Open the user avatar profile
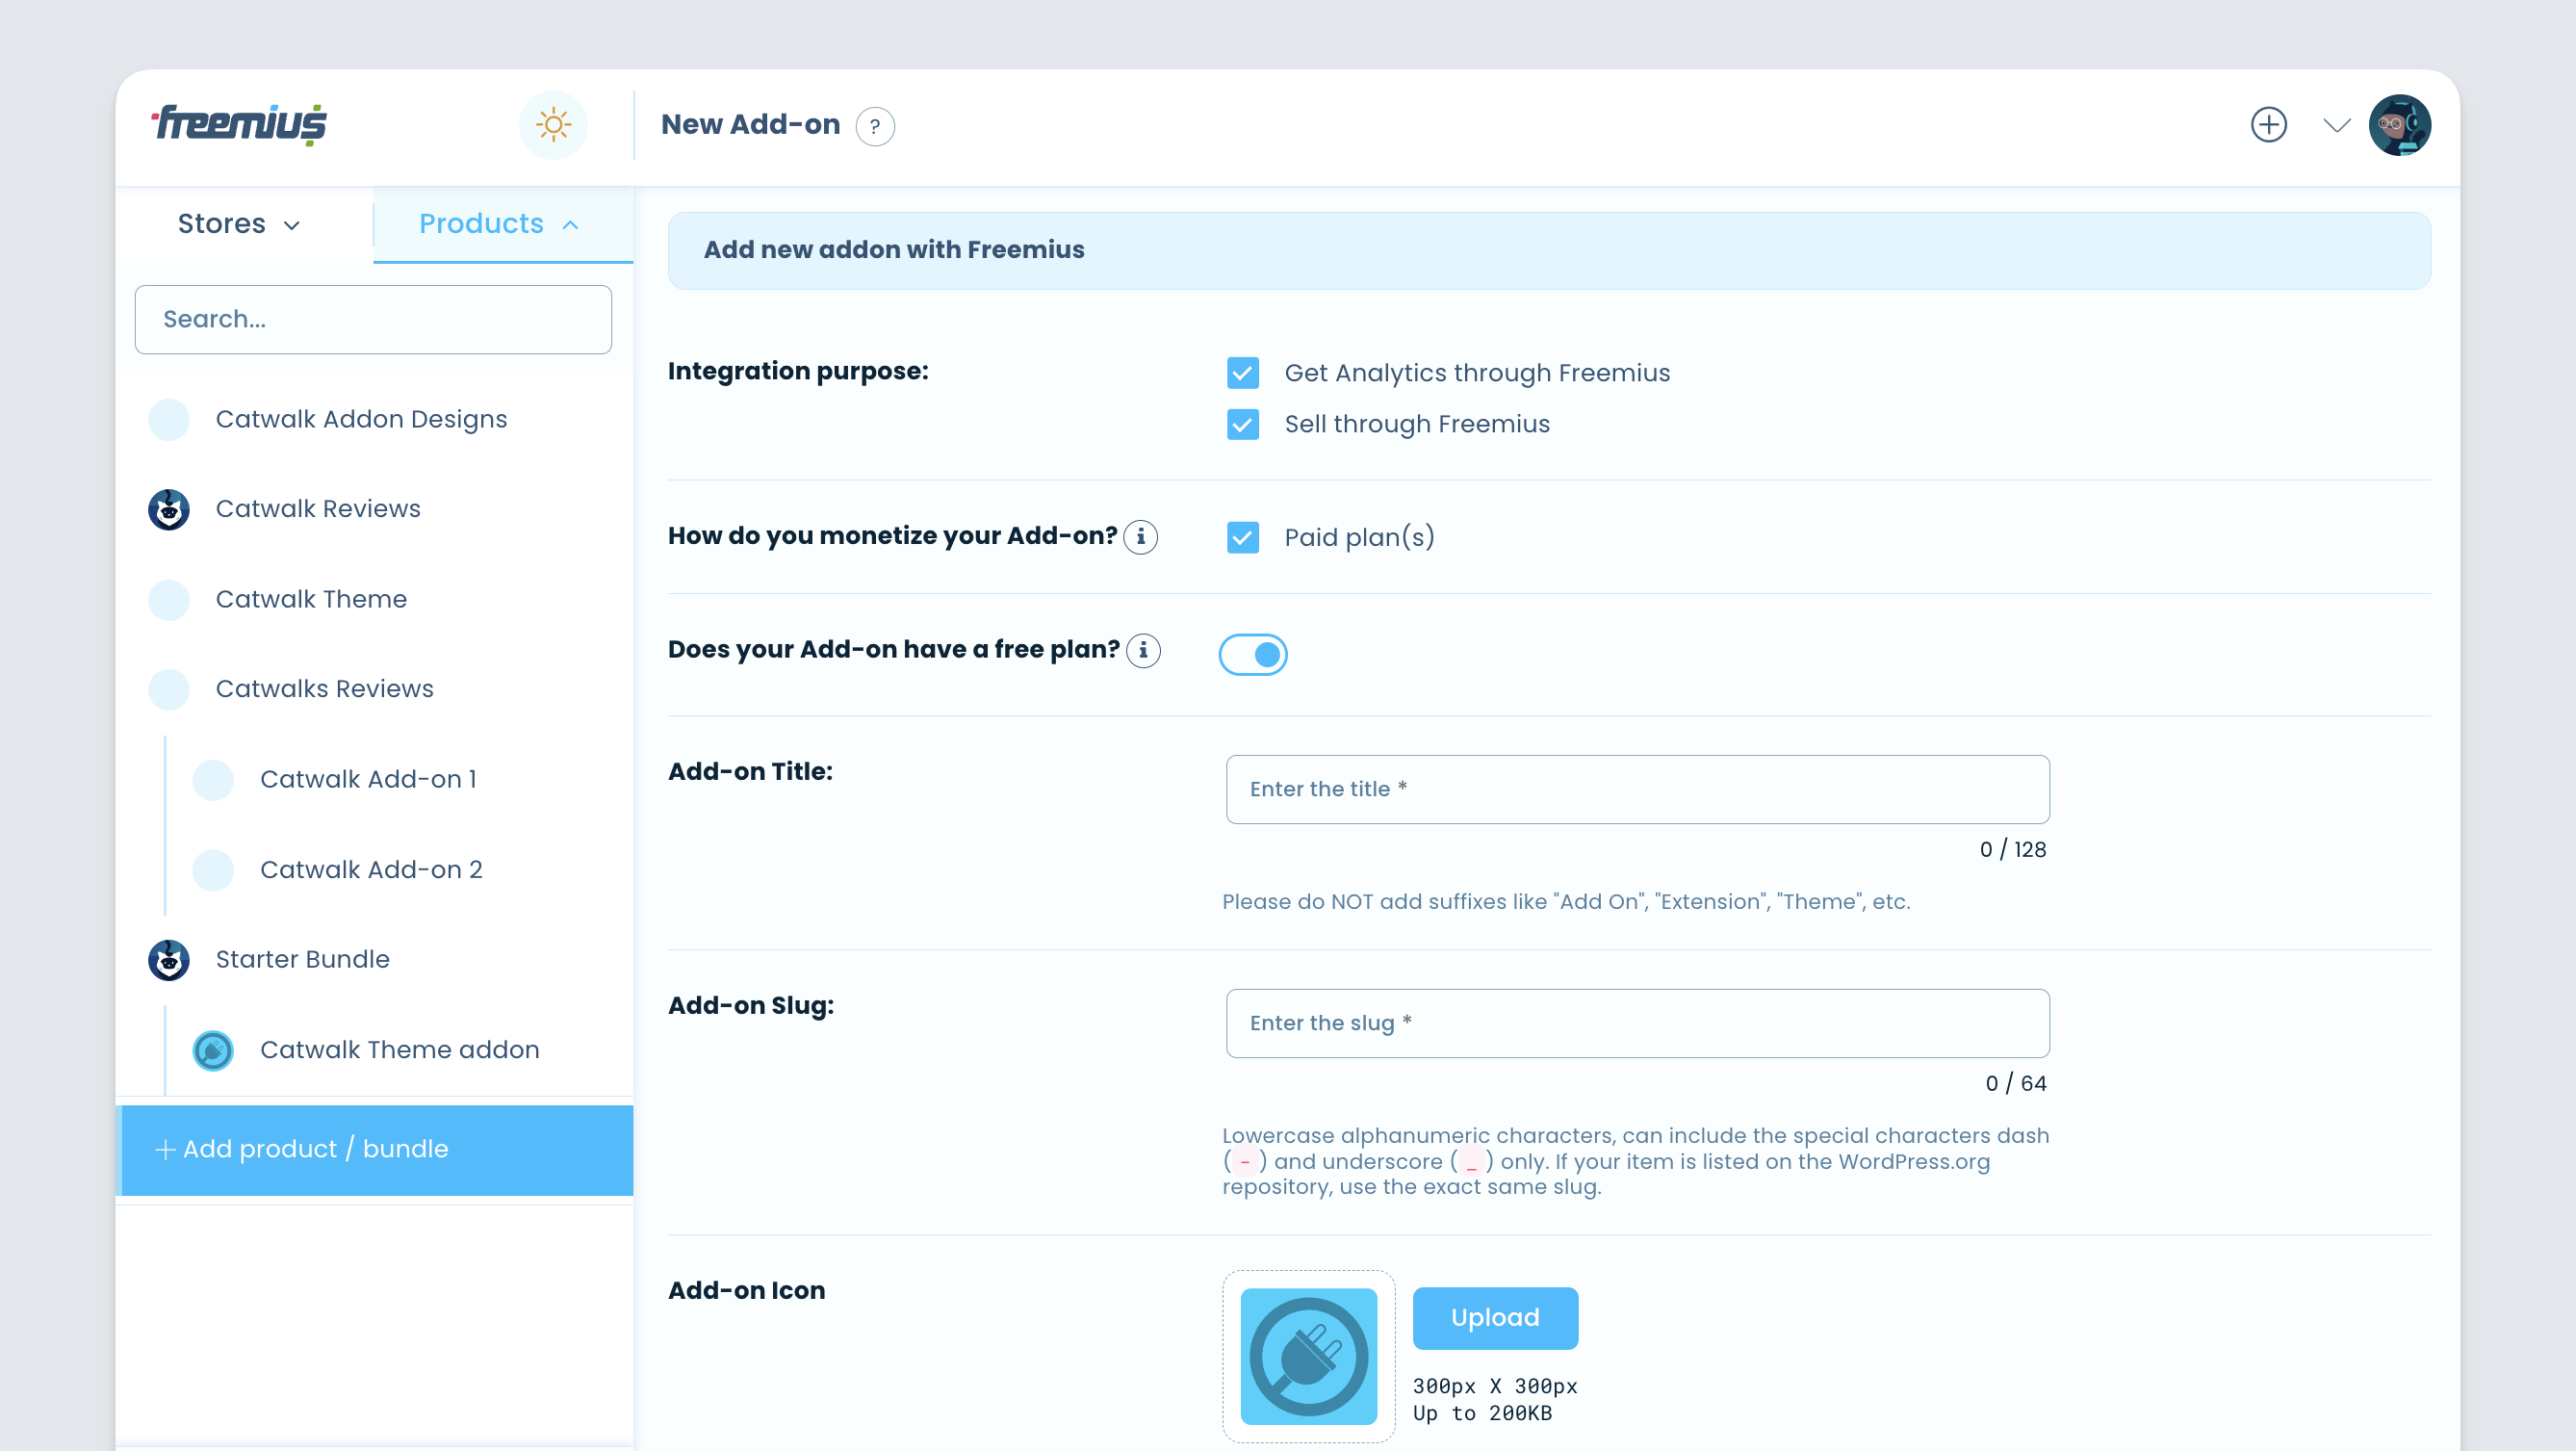Image resolution: width=2576 pixels, height=1451 pixels. [x=2400, y=125]
